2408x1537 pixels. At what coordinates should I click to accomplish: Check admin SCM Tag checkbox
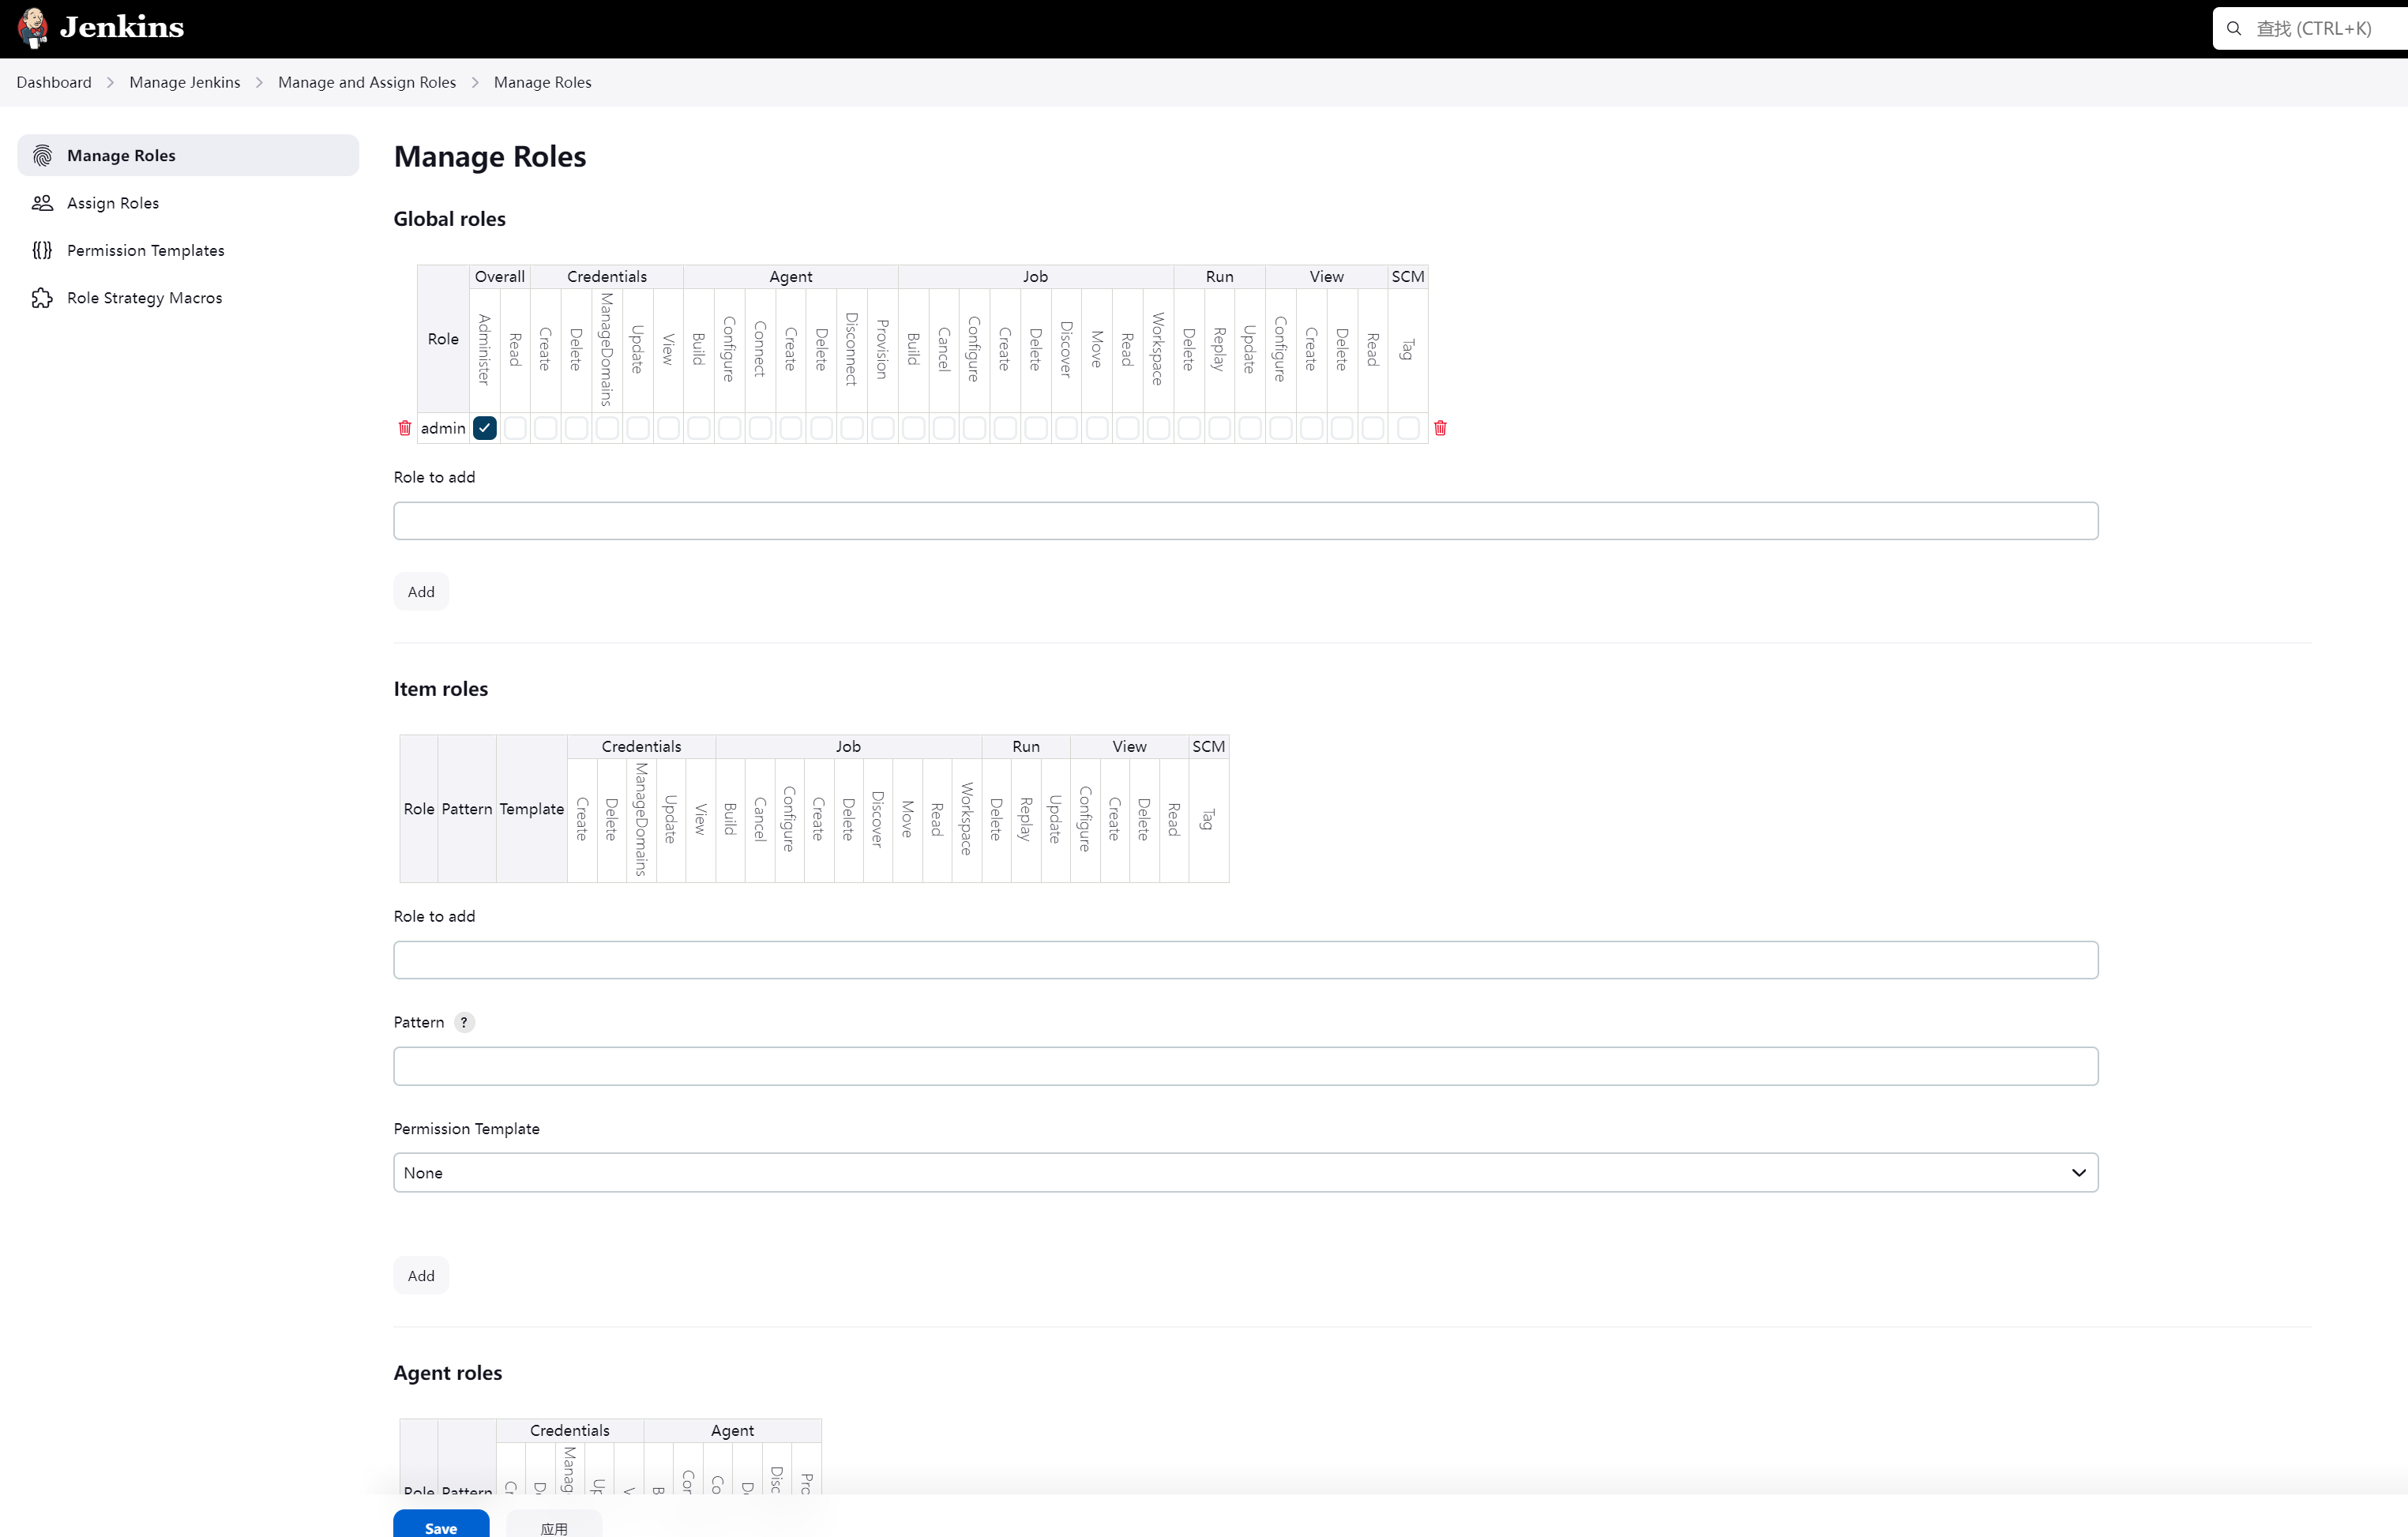[1407, 428]
